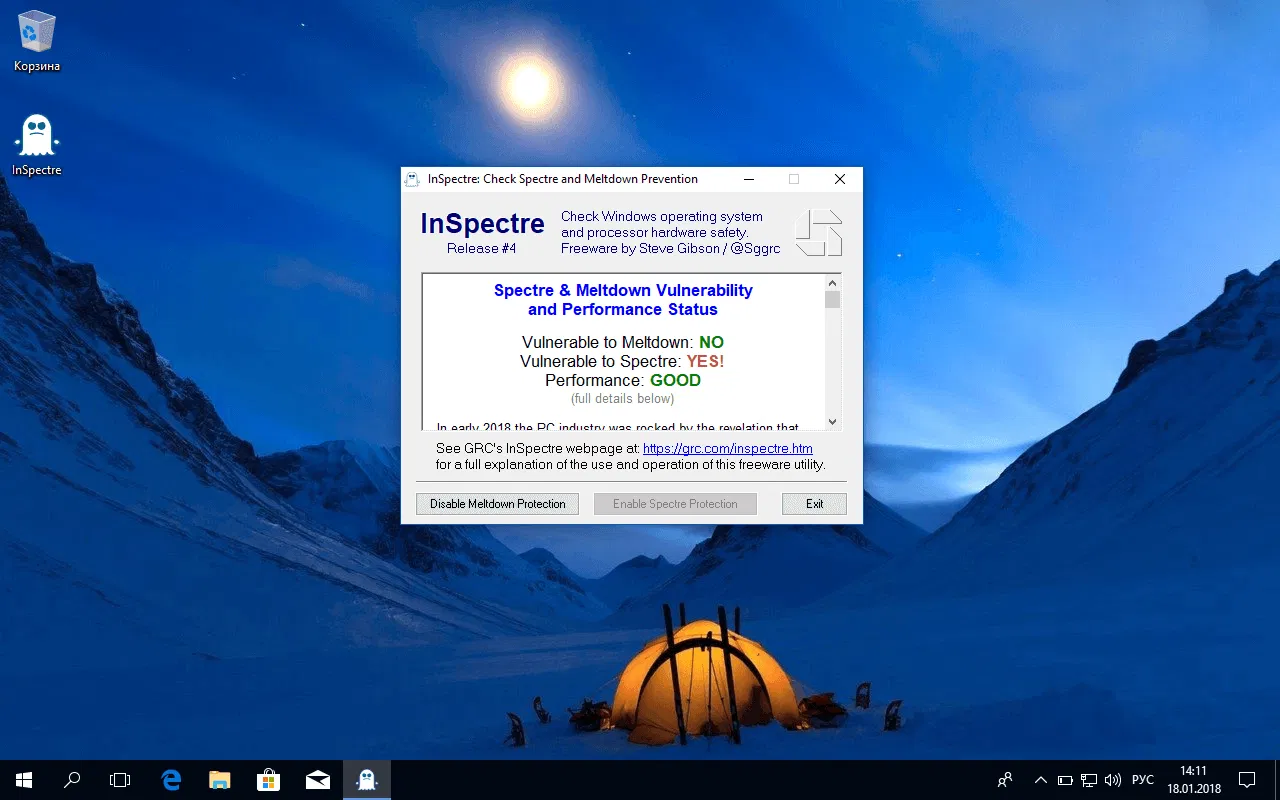Image resolution: width=1280 pixels, height=800 pixels.
Task: Click the Exit button in InSpectre
Action: [x=815, y=504]
